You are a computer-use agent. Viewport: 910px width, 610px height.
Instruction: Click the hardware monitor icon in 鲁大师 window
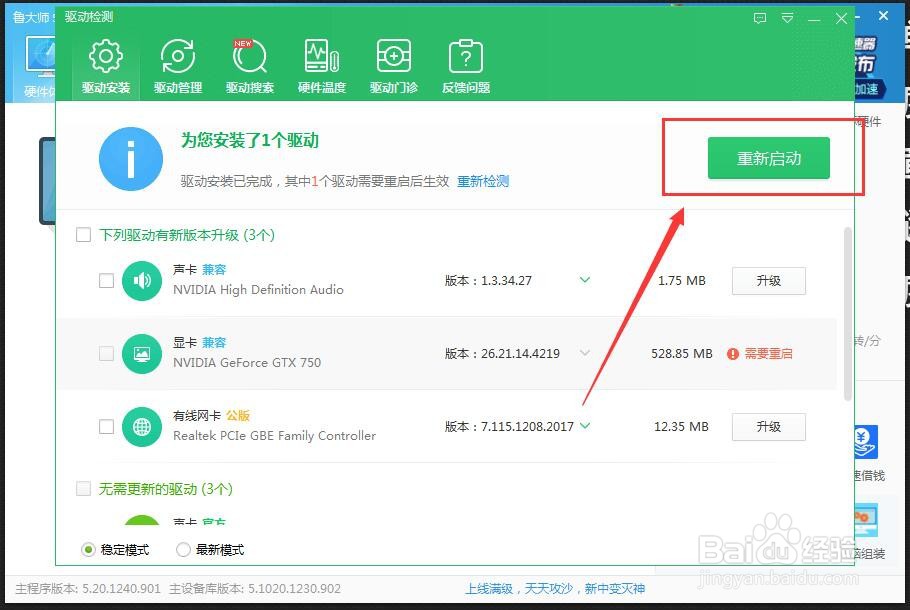(39, 57)
